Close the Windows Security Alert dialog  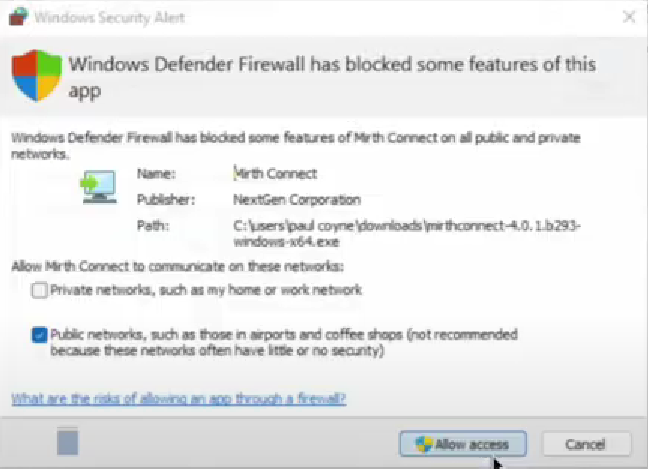click(629, 17)
